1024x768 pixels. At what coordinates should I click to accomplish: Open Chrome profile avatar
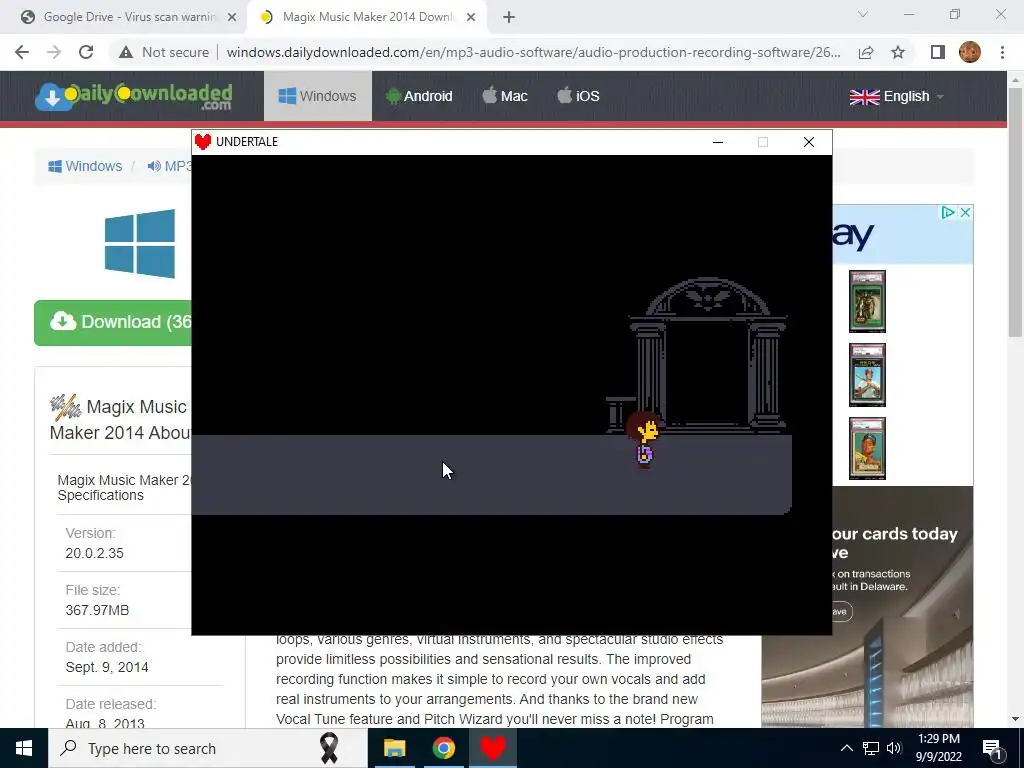click(x=970, y=52)
